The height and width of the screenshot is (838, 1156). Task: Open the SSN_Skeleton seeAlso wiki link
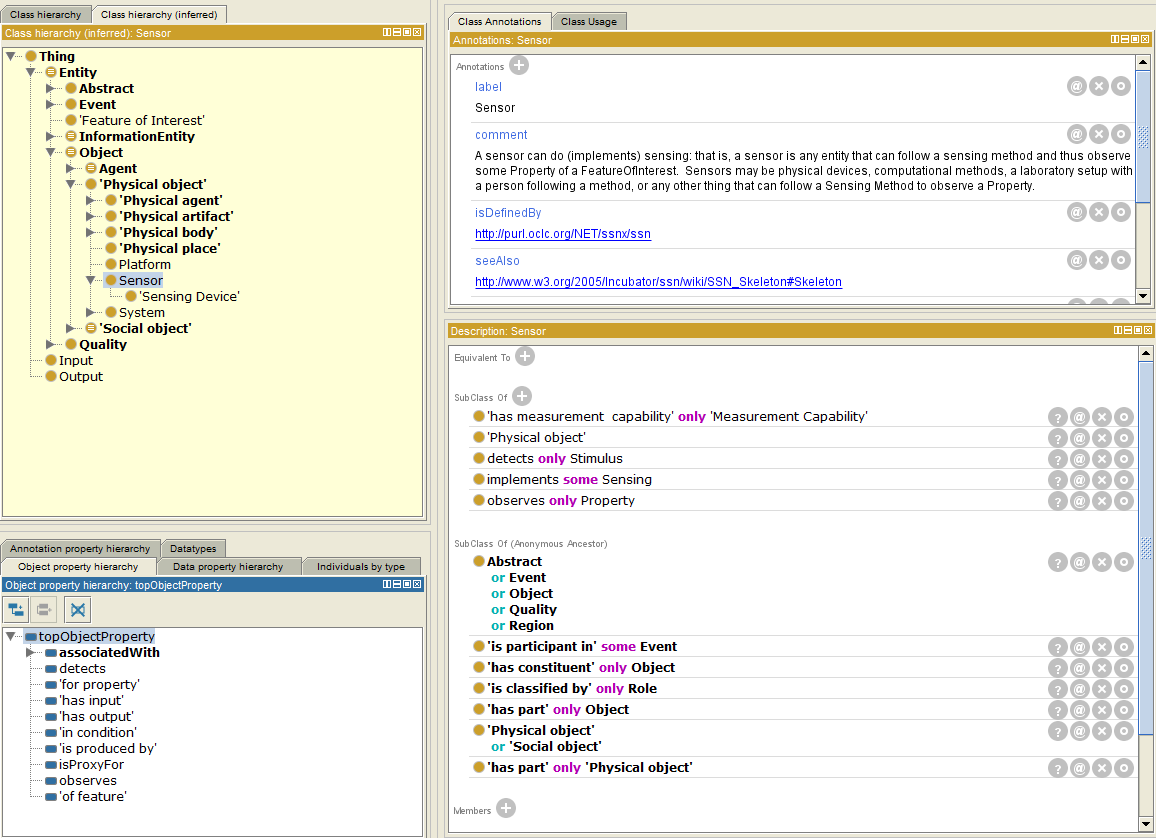658,282
